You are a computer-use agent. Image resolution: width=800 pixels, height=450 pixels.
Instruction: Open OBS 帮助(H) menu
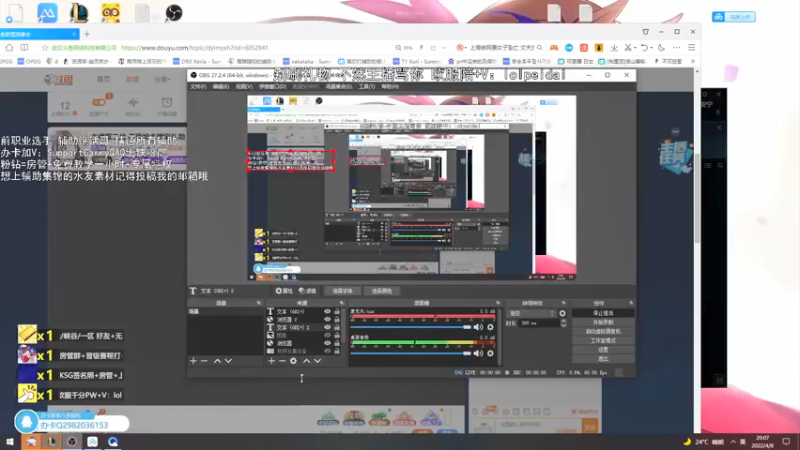pyautogui.click(x=390, y=87)
